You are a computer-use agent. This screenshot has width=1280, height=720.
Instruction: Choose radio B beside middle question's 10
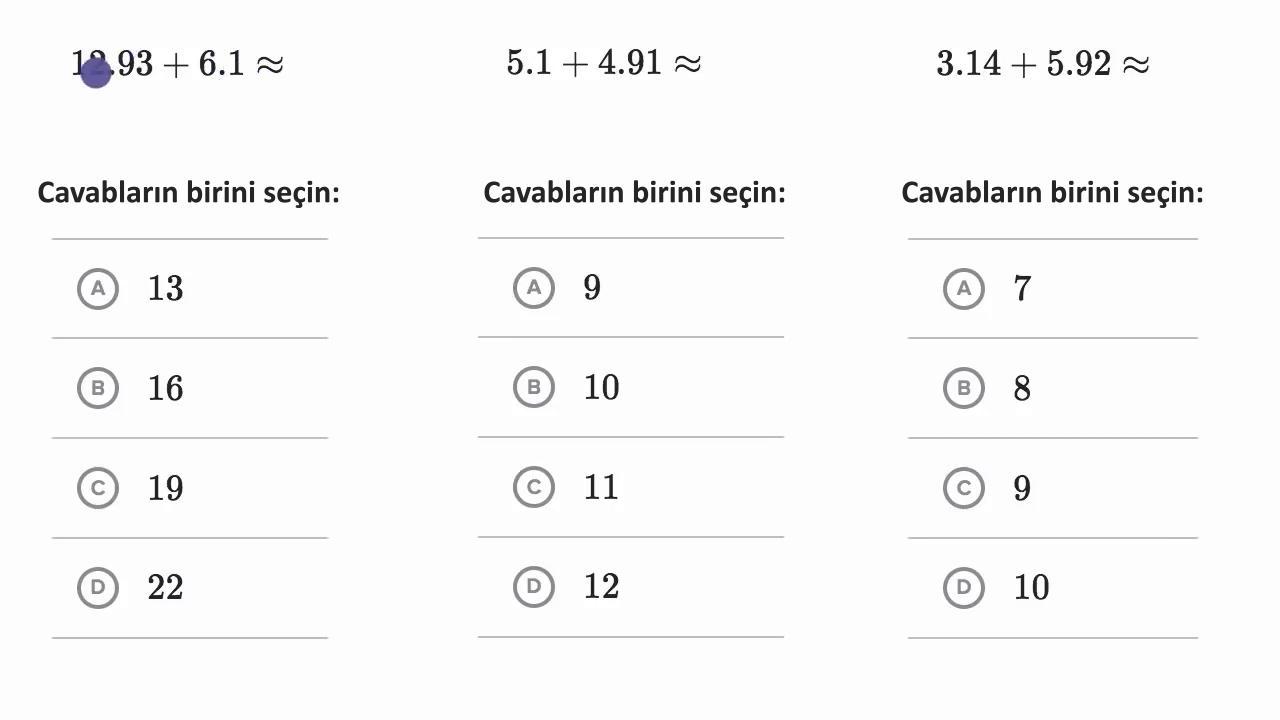click(x=534, y=387)
